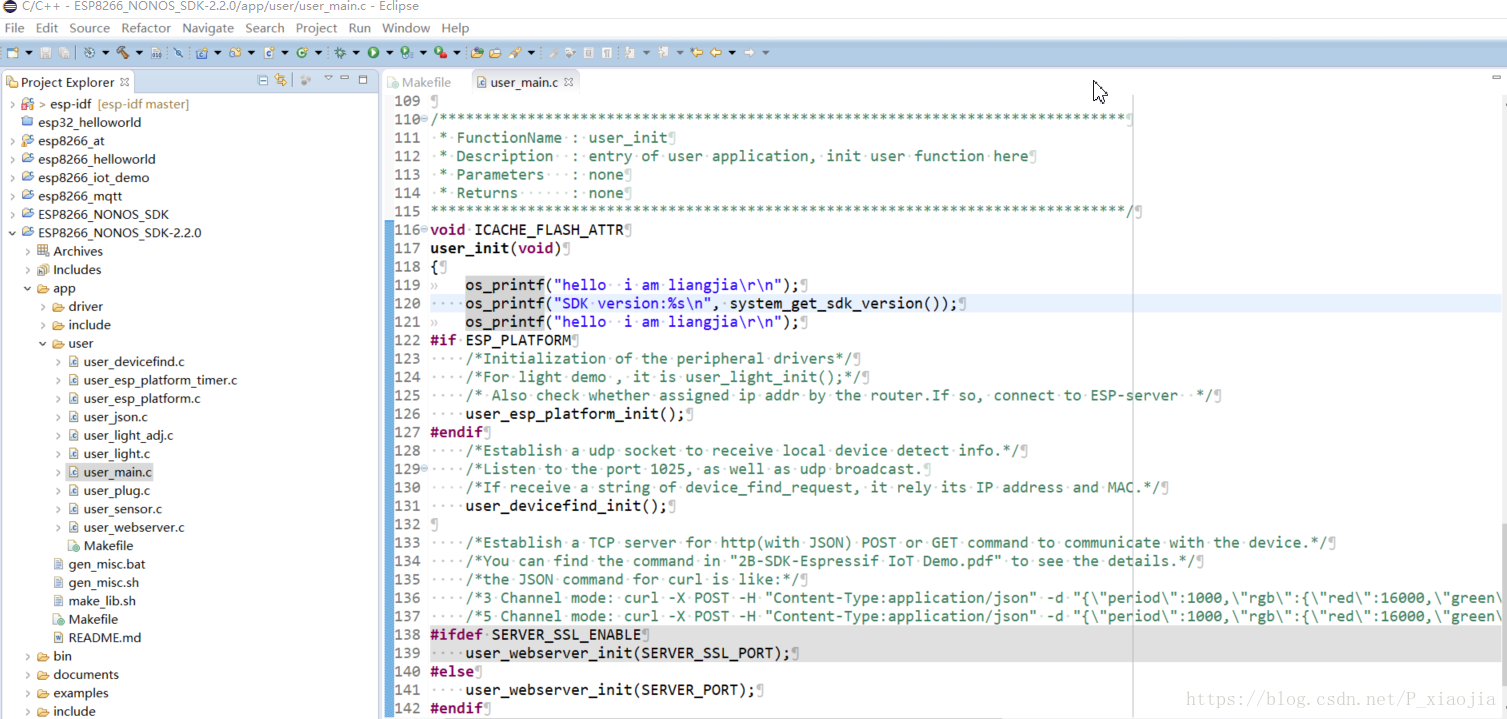Toggle Show Whitespace Characters toolbar icon

[x=606, y=52]
